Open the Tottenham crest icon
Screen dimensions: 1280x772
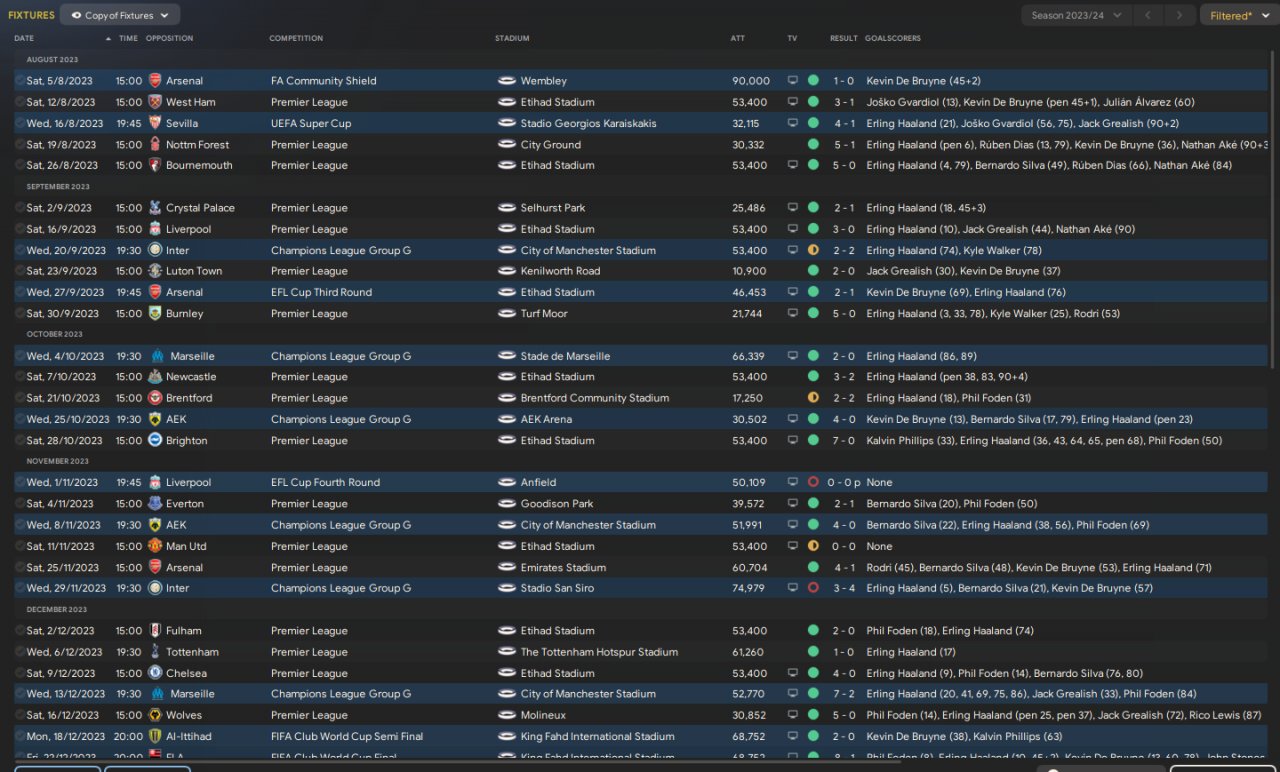(155, 652)
